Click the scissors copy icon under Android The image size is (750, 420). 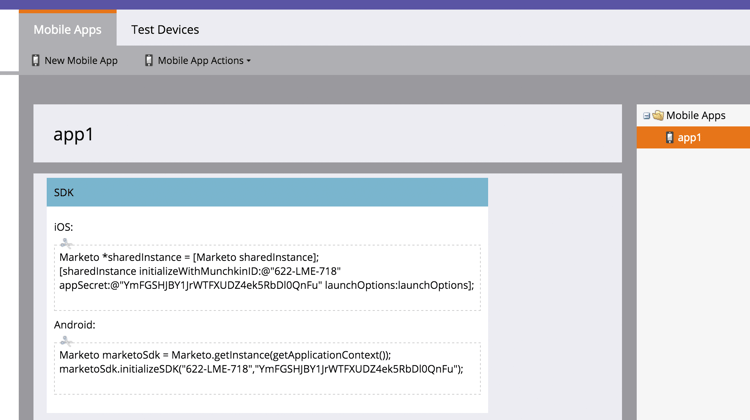tap(66, 341)
